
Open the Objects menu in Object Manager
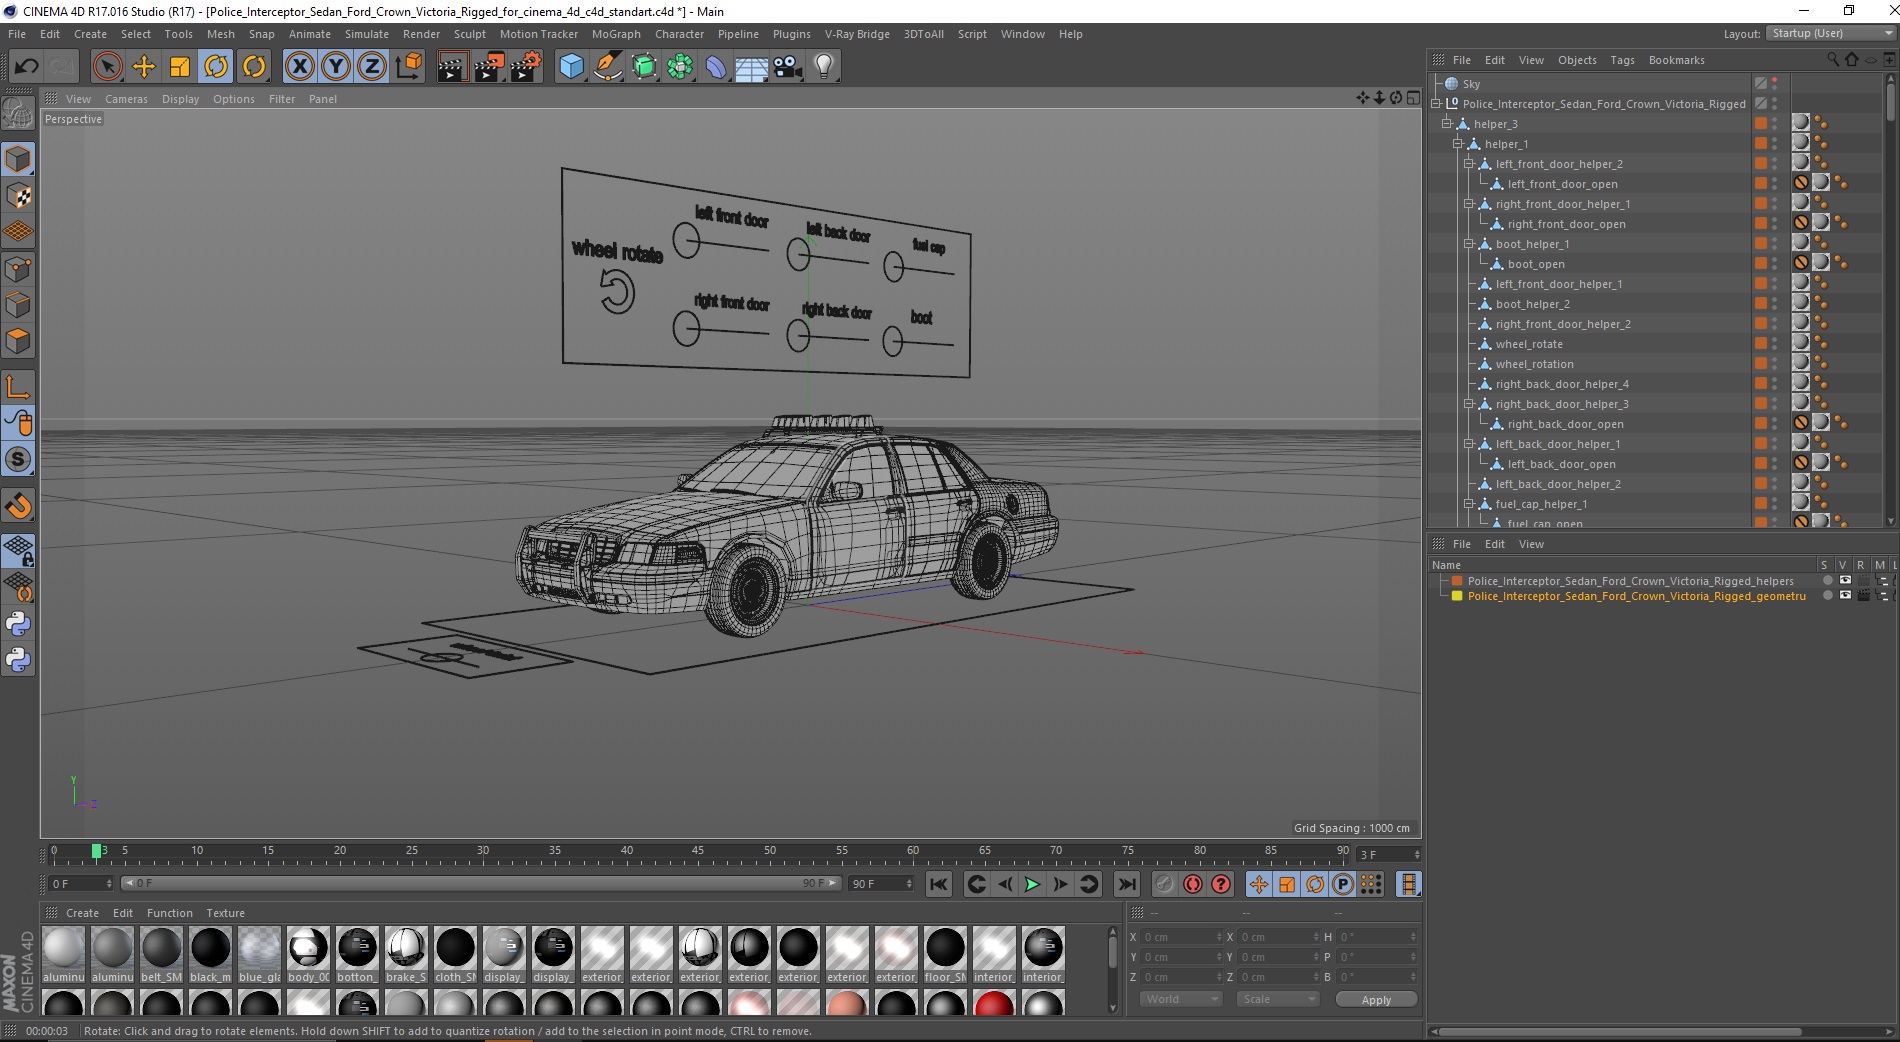[x=1577, y=60]
